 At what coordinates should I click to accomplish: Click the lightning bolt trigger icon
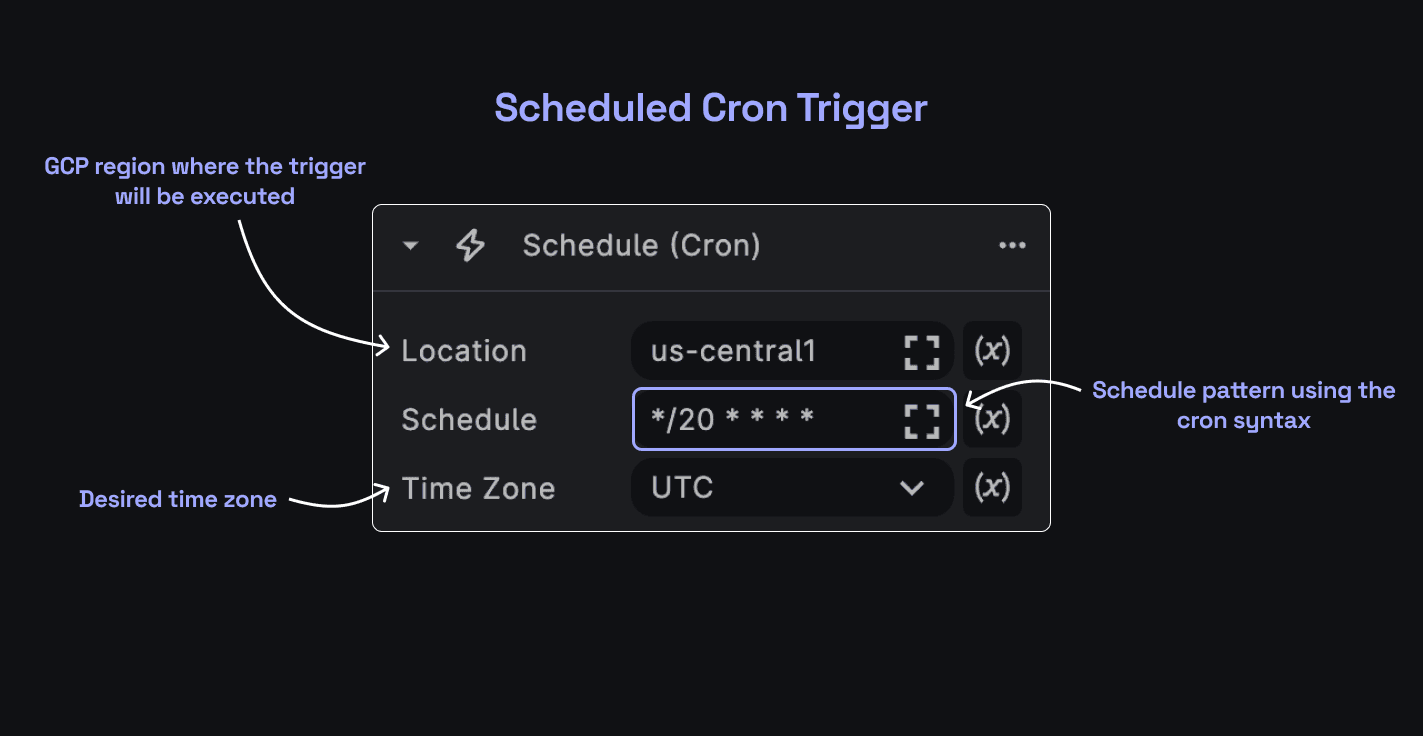[x=470, y=246]
